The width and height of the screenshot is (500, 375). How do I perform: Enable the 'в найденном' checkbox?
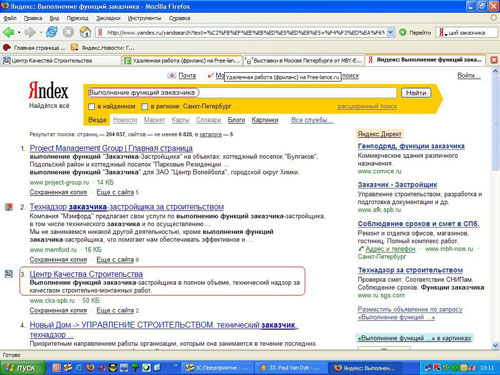(91, 107)
